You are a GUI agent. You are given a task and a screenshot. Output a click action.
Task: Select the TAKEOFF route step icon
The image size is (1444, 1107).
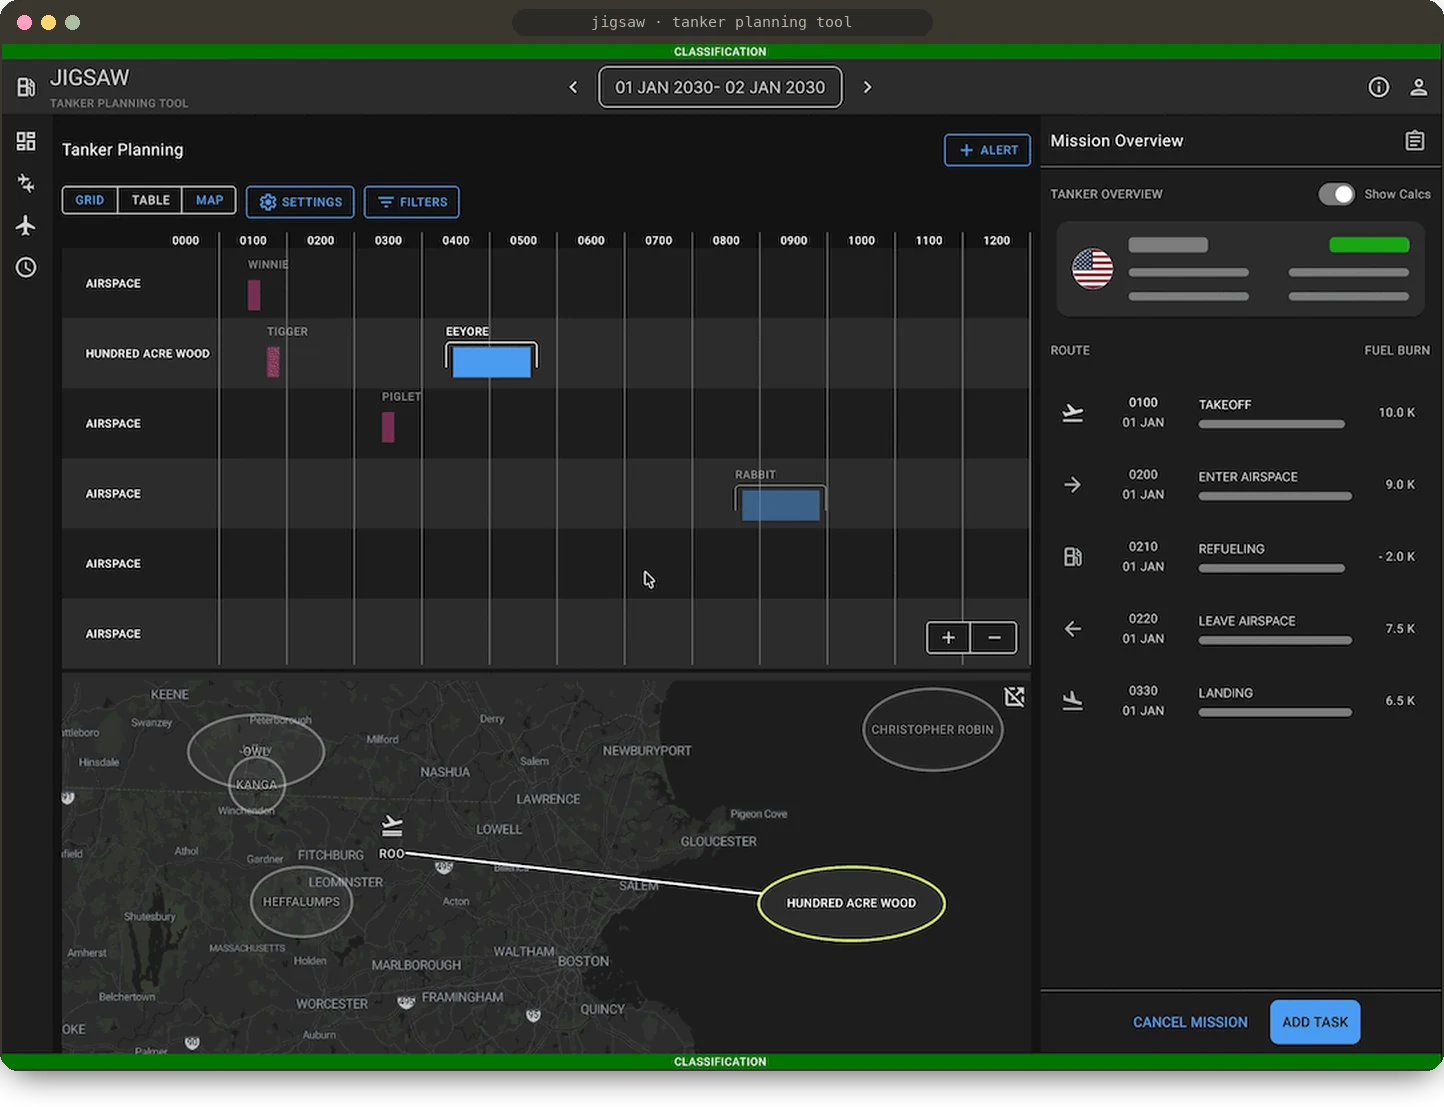point(1072,413)
